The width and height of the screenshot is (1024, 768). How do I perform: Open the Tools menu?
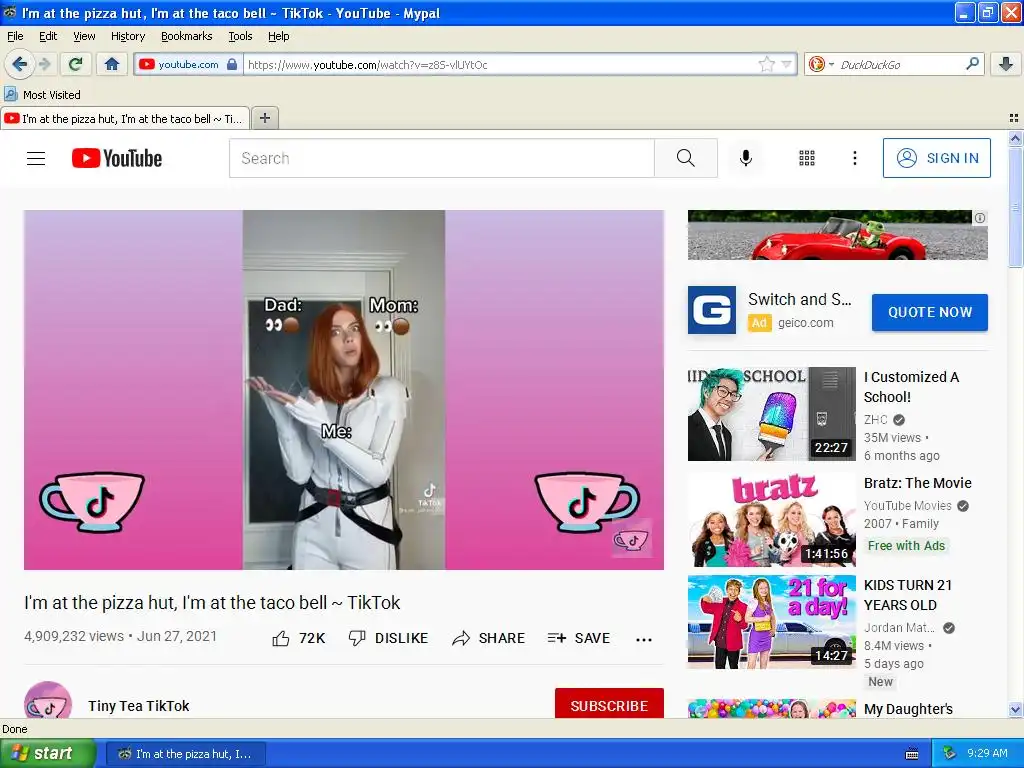[240, 36]
